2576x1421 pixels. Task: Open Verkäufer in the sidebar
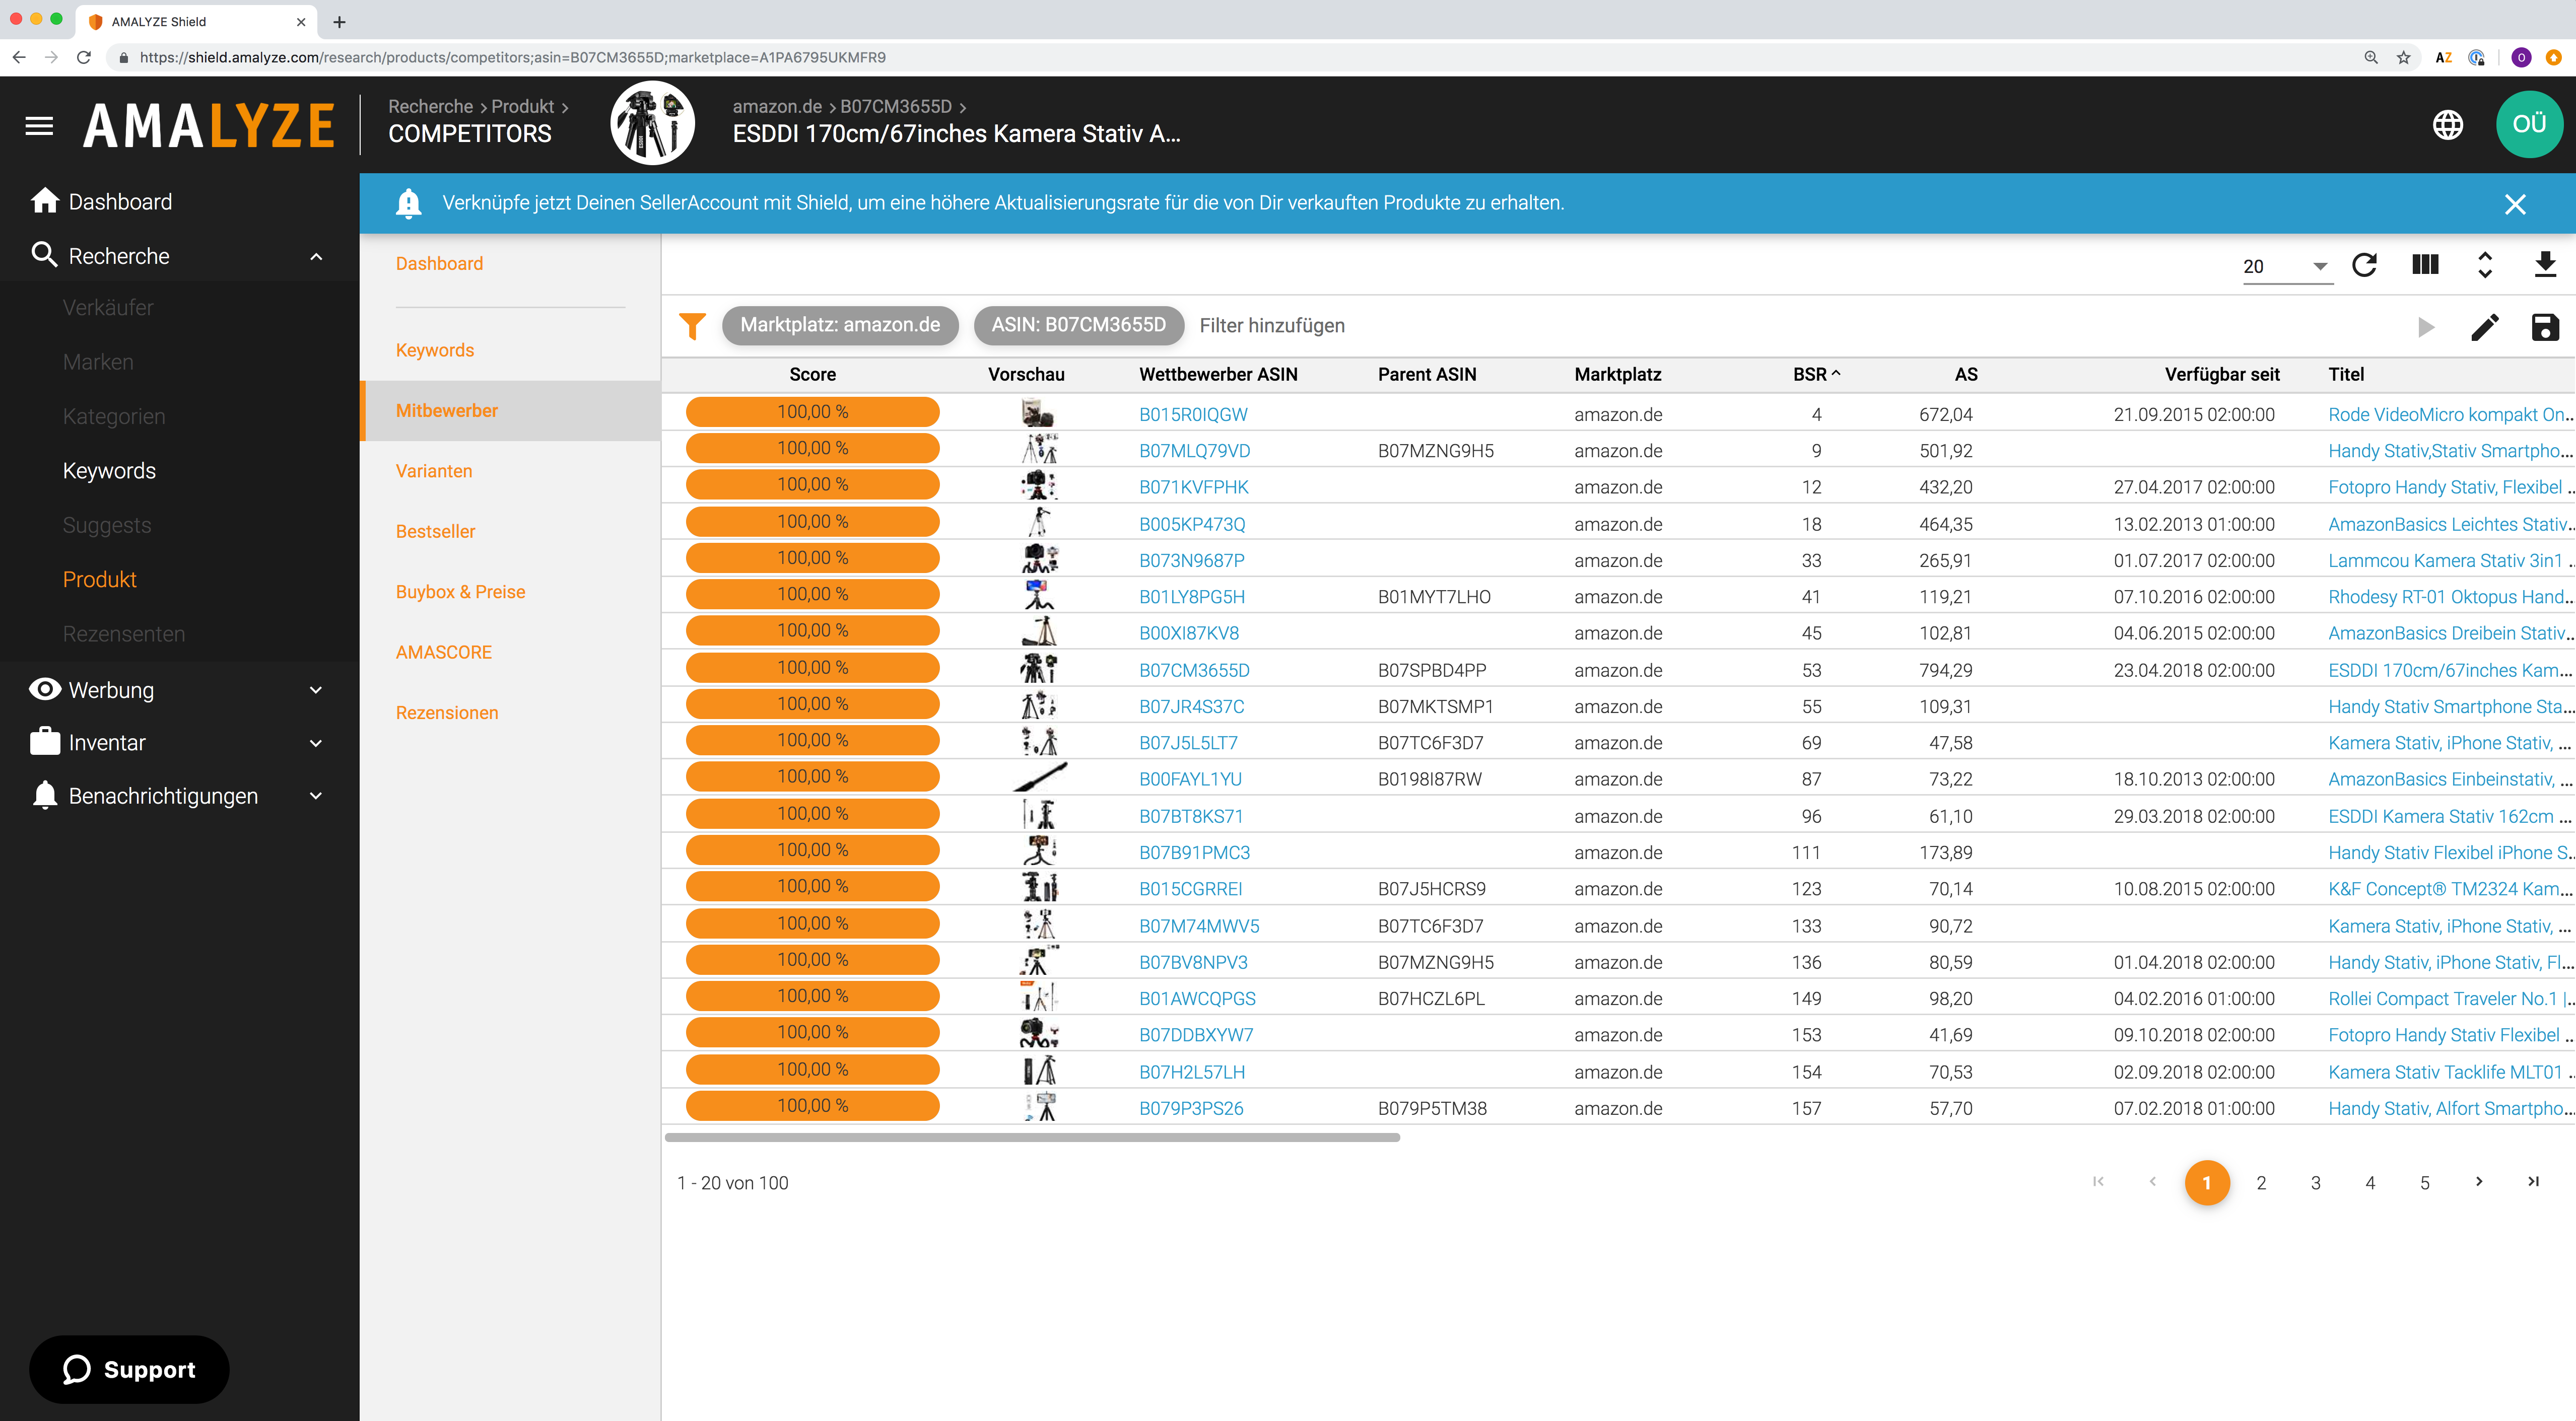tap(108, 308)
